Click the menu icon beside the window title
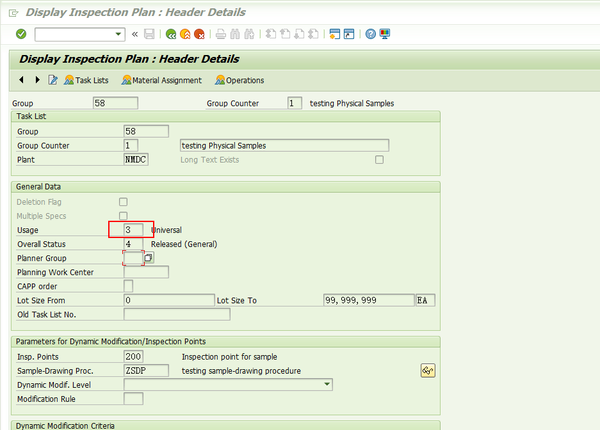The height and width of the screenshot is (430, 600). click(13, 13)
